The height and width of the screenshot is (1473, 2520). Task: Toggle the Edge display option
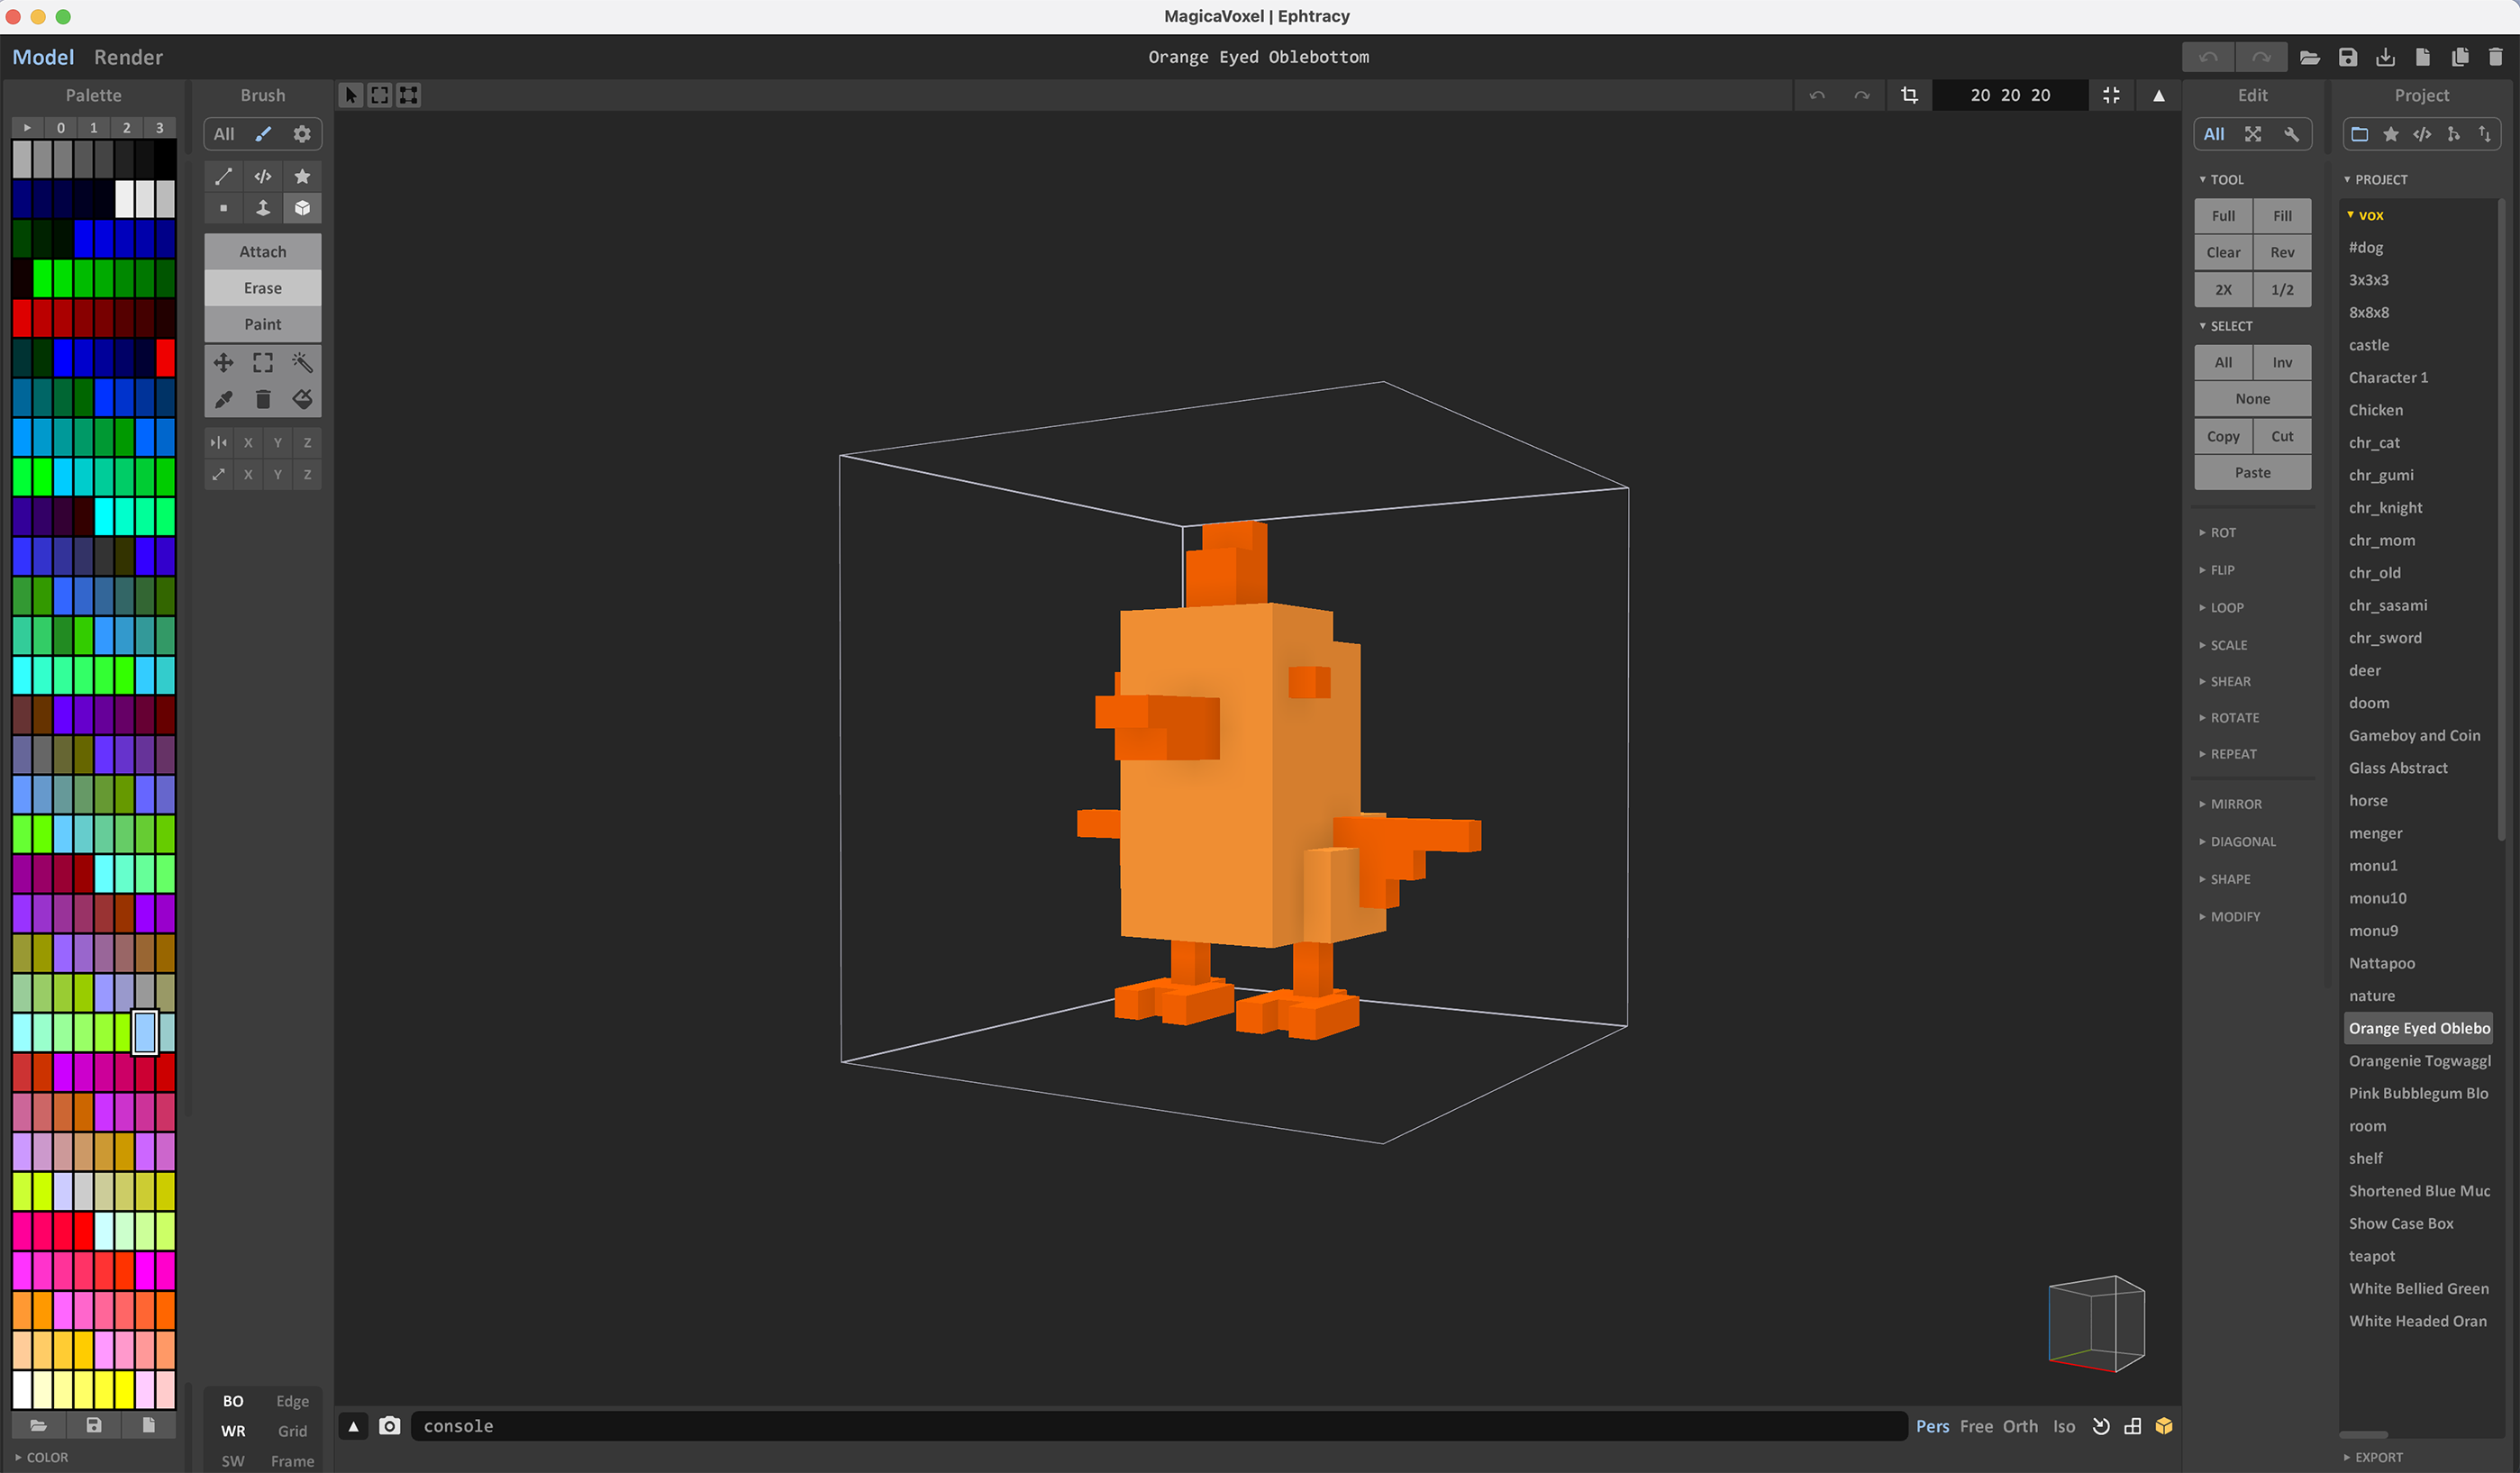click(292, 1401)
